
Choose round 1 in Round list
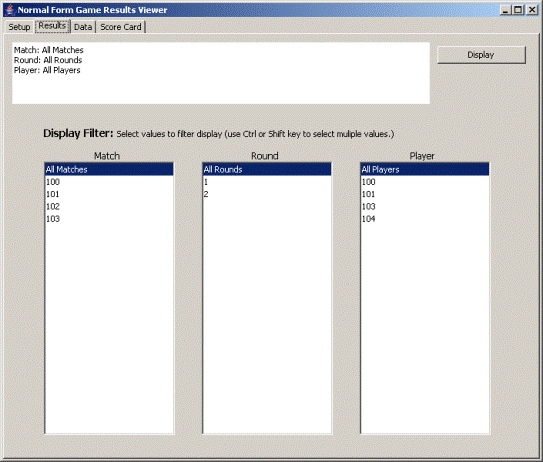coord(267,182)
